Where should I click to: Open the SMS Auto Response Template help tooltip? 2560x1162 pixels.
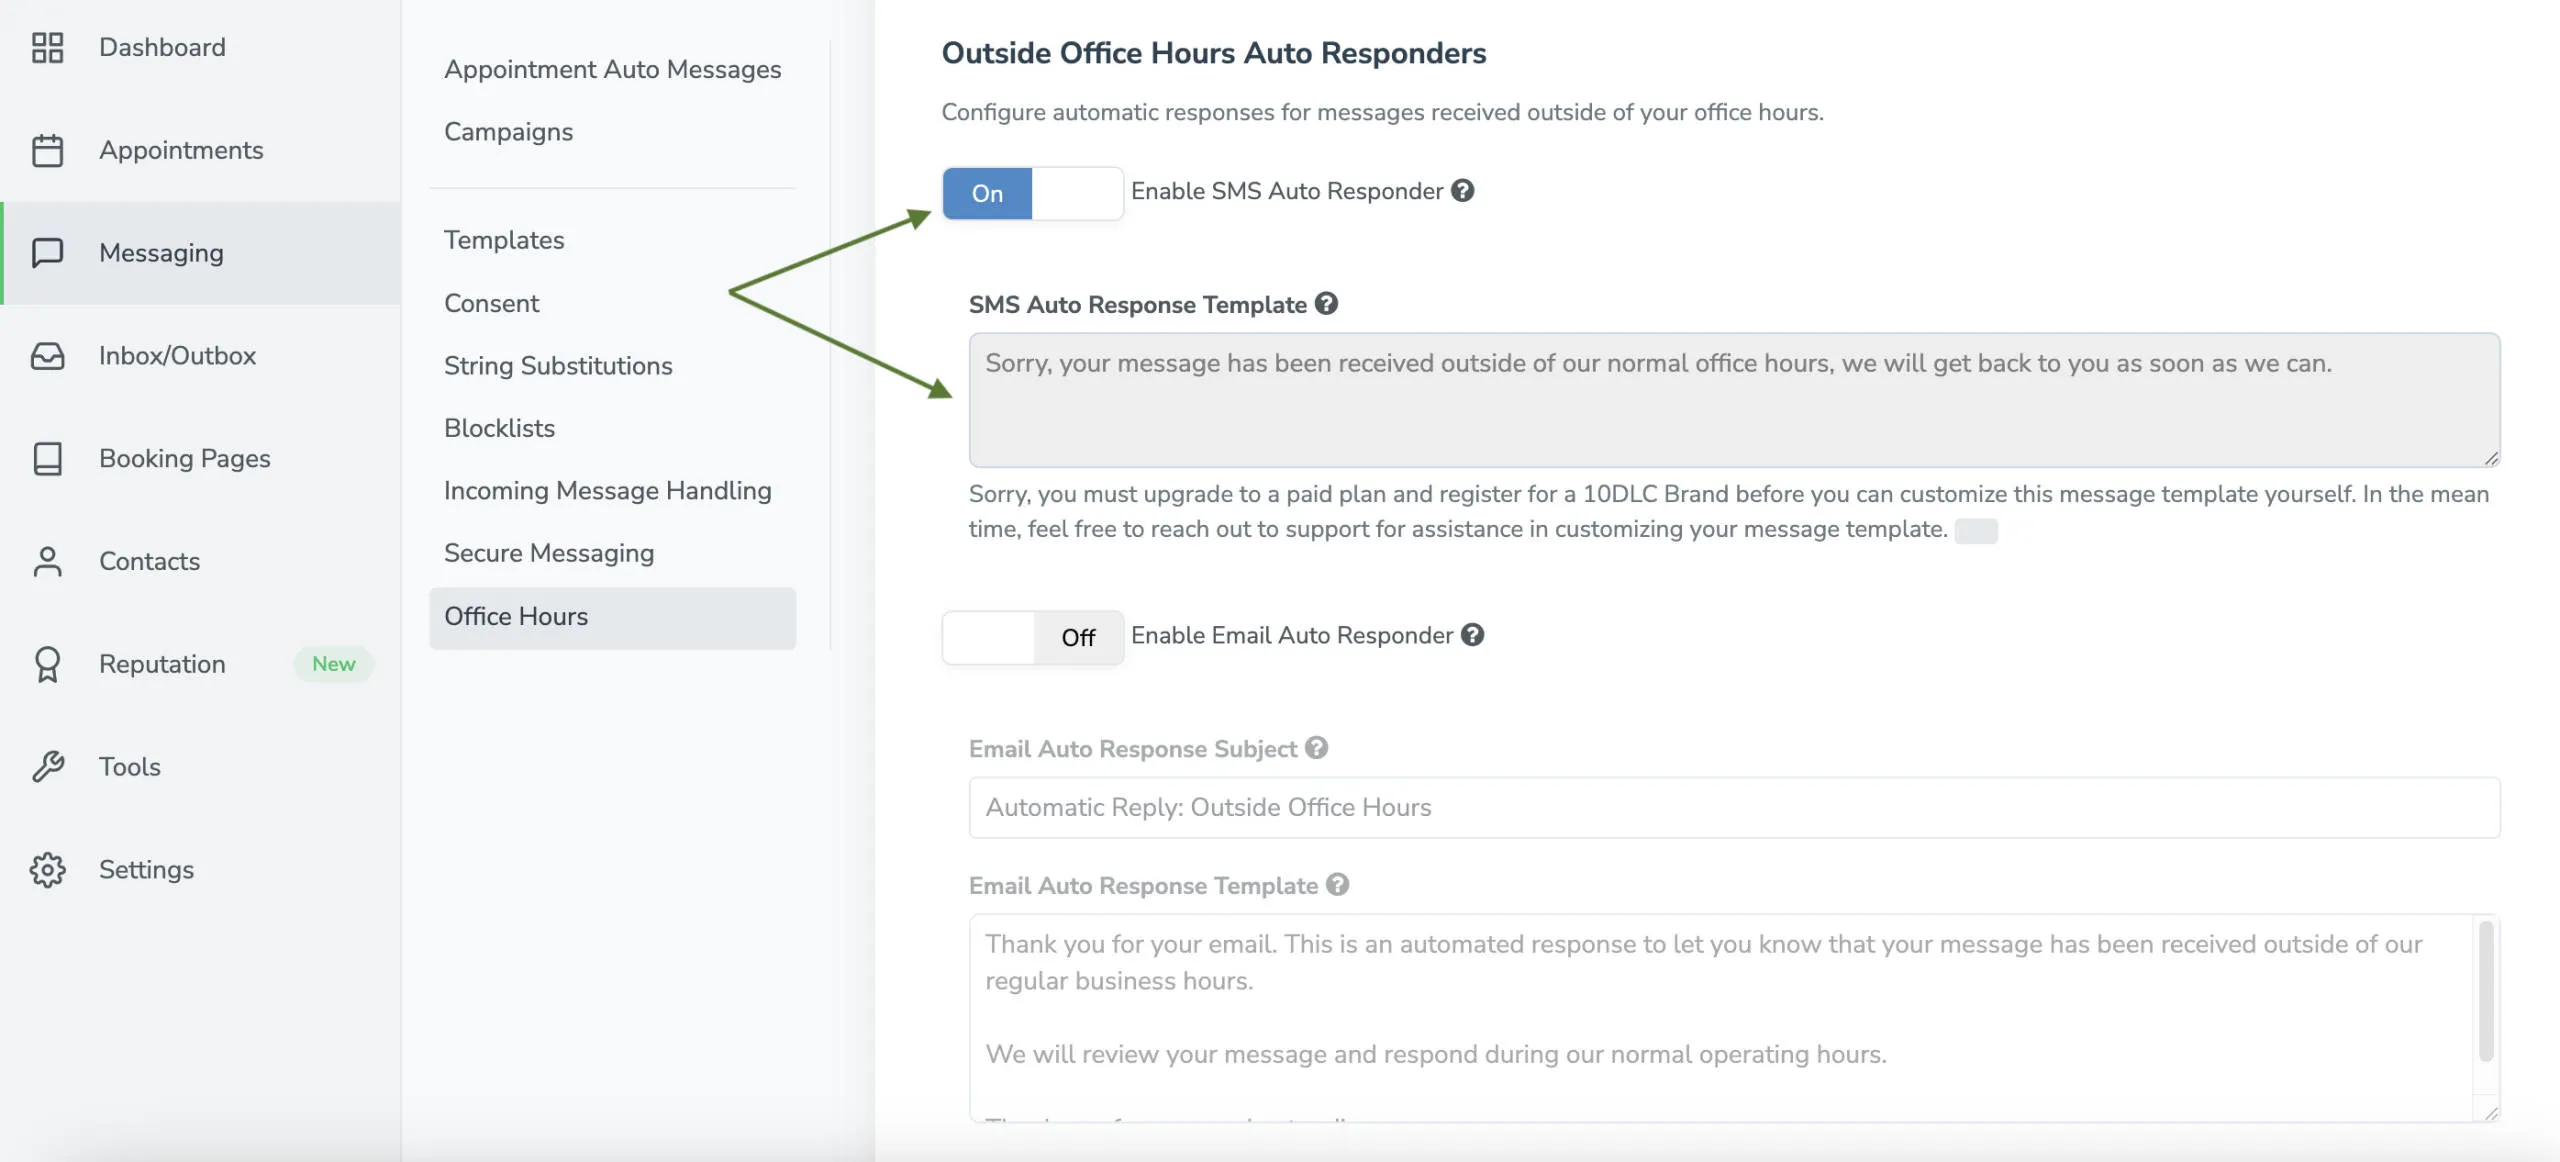[x=1327, y=304]
